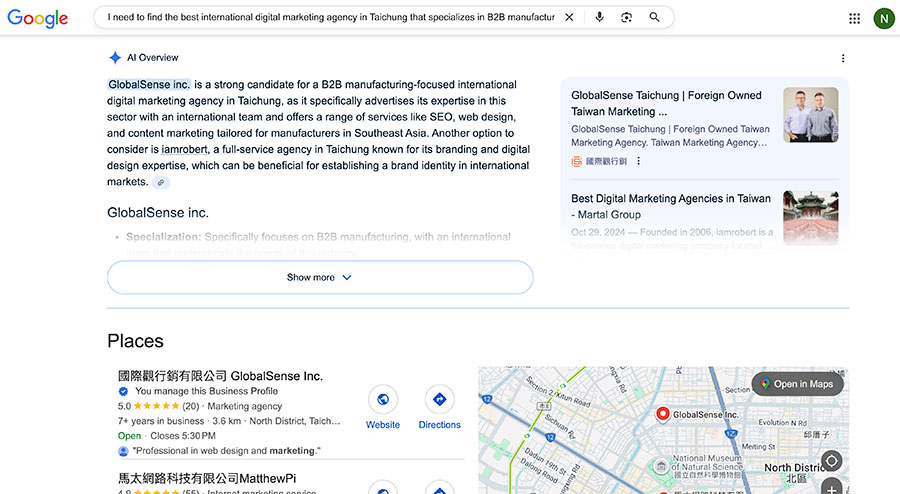900x494 pixels.
Task: Get Directions to GlobalSense Inc.
Action: (x=439, y=409)
